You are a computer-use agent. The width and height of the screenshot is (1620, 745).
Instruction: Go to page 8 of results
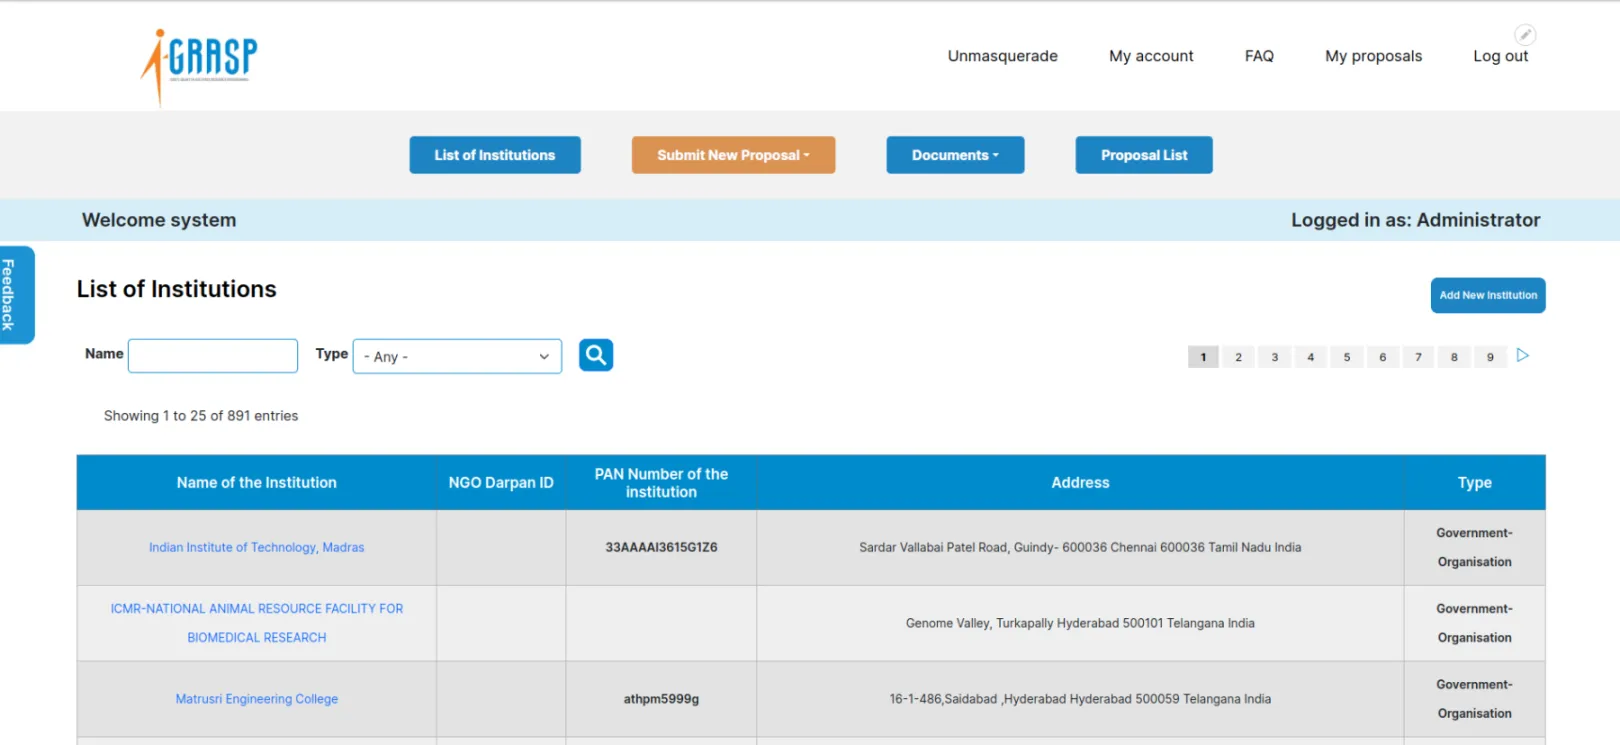pos(1454,357)
